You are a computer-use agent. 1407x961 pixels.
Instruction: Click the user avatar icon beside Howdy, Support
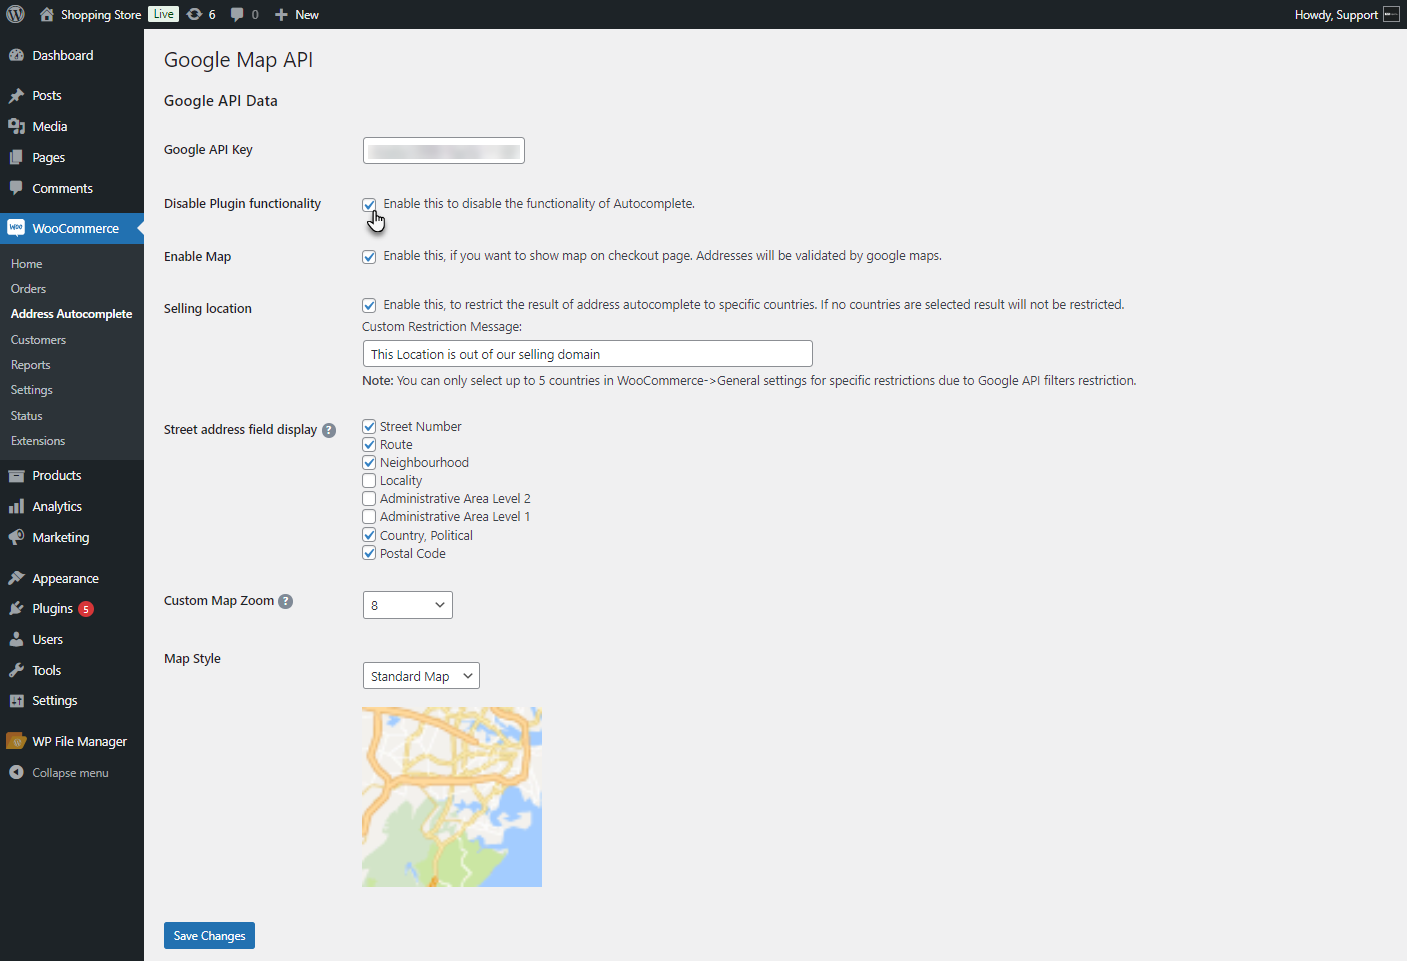[1391, 14]
